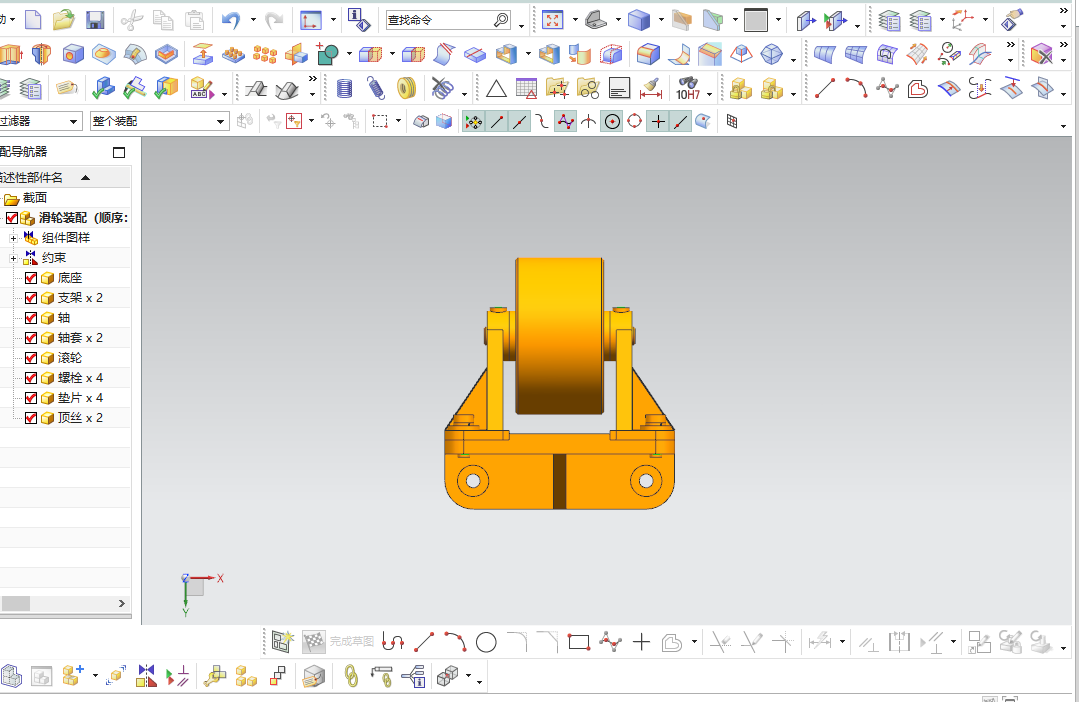Maximize the assembly navigator panel
Viewport: 1079px width, 702px height.
pyautogui.click(x=119, y=152)
